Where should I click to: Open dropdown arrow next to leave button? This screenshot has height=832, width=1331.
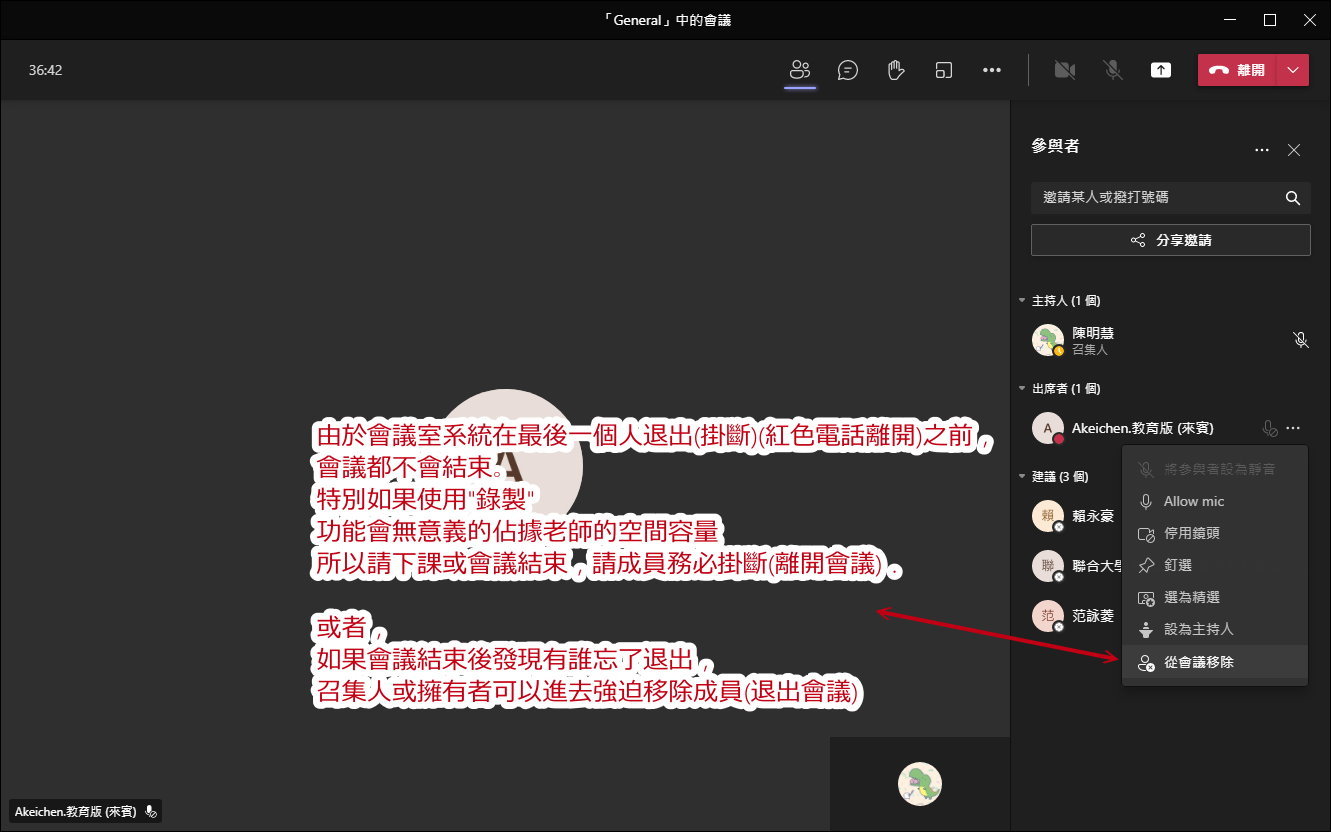point(1293,70)
